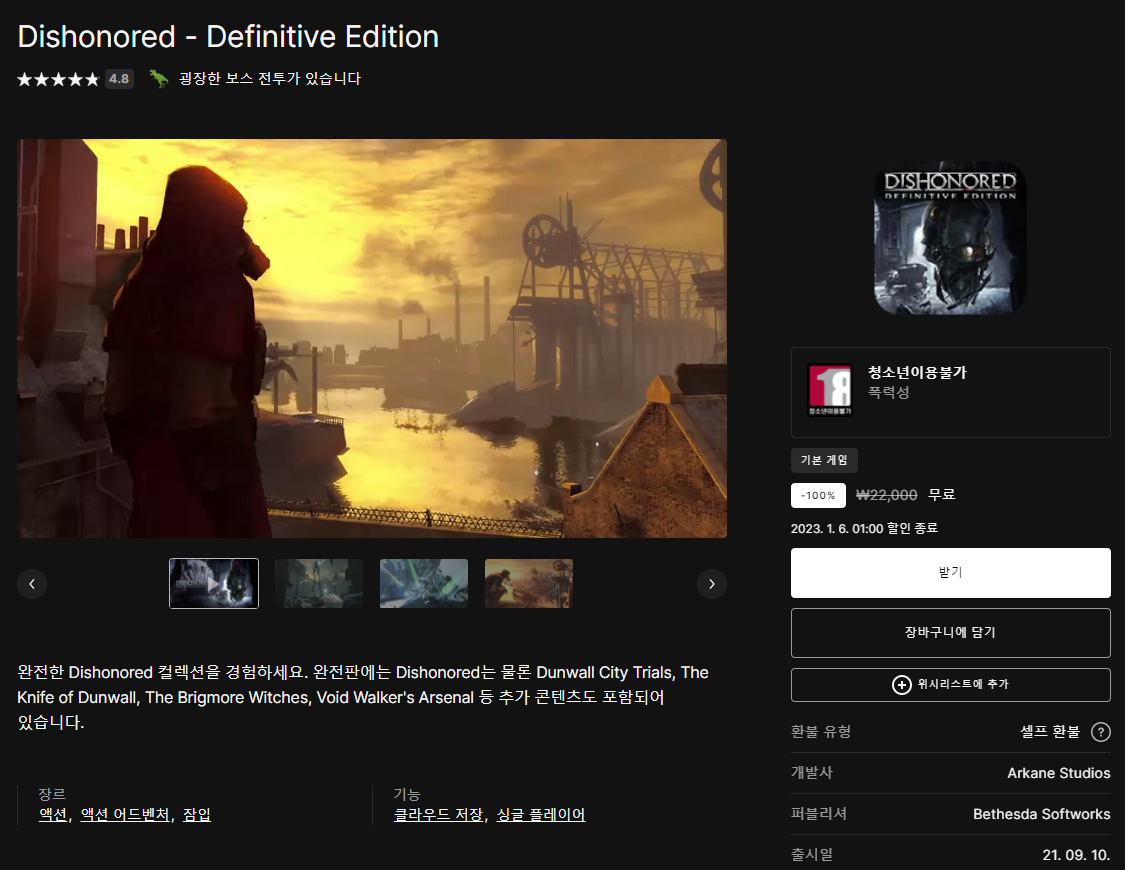The height and width of the screenshot is (870, 1125).
Task: Select the third screenshot thumbnail with green beams
Action: [x=424, y=583]
